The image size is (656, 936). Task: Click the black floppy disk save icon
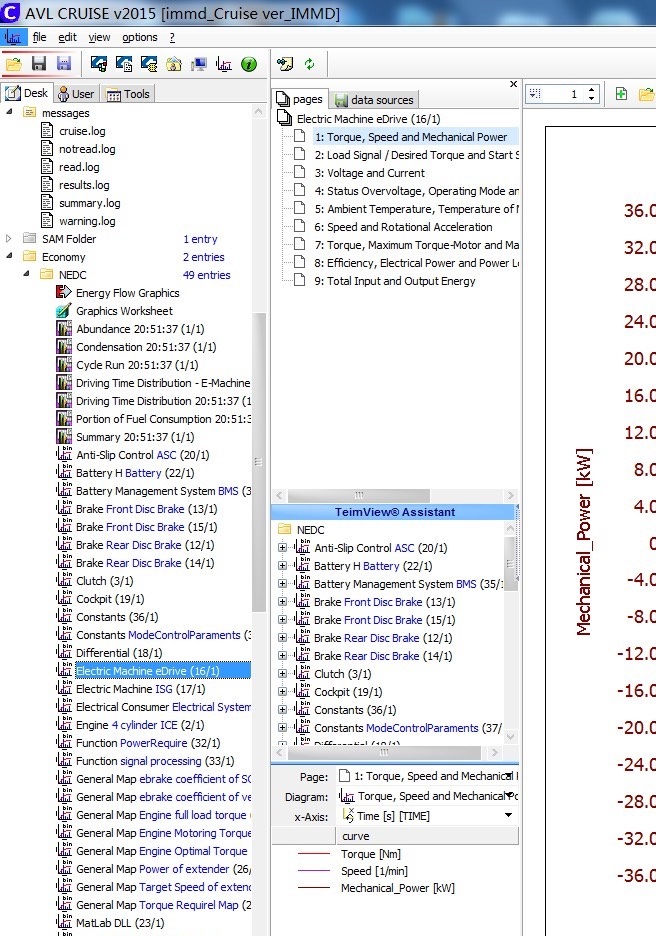[39, 63]
